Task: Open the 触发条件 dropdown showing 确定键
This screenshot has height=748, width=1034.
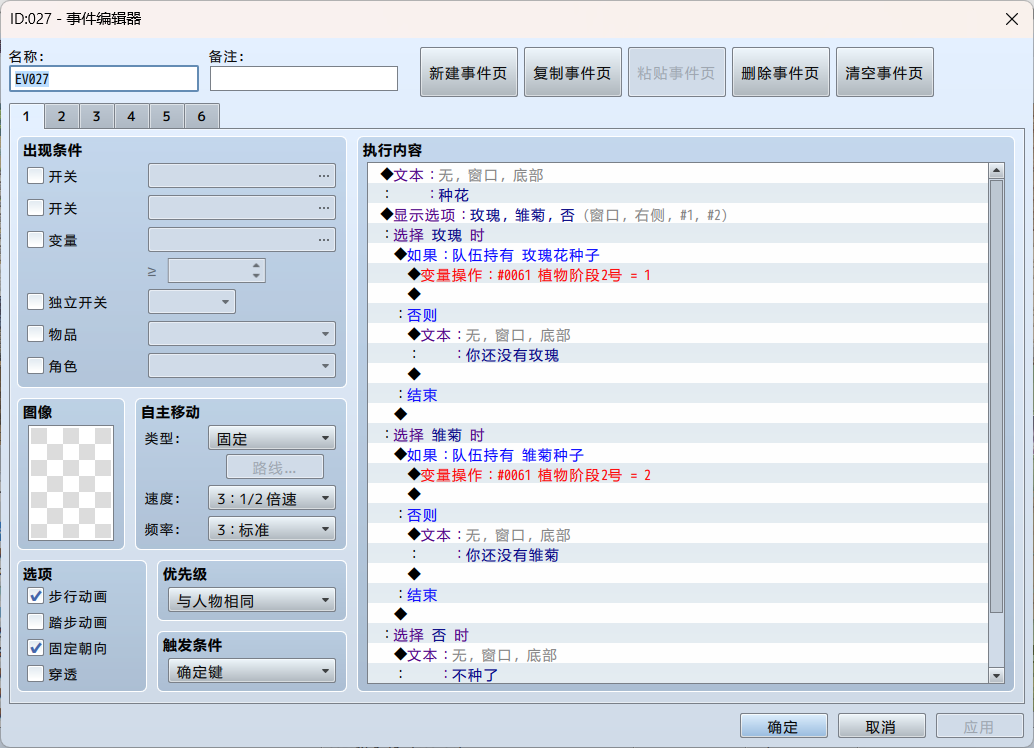Action: point(252,671)
